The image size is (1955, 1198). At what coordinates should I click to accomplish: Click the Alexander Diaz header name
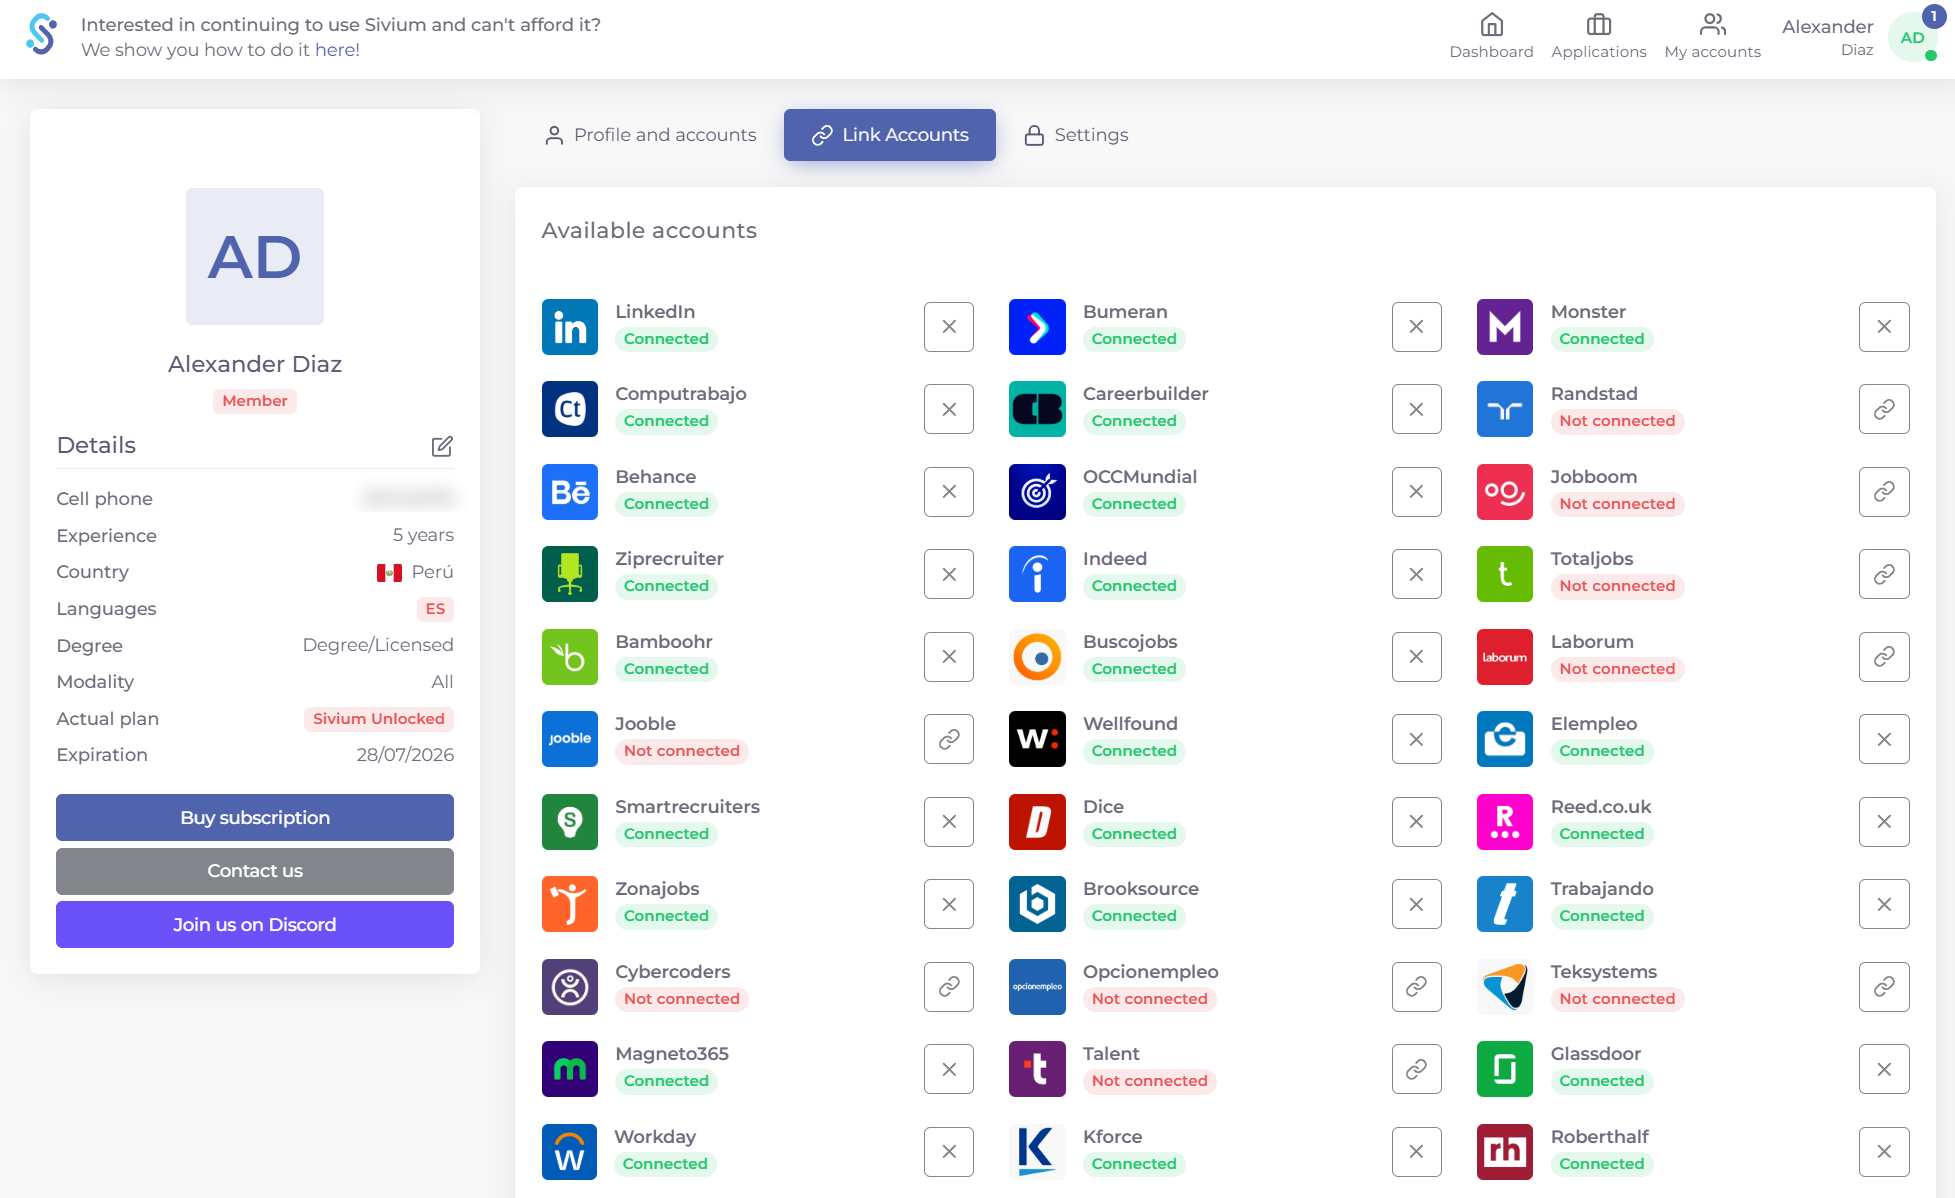[1827, 37]
